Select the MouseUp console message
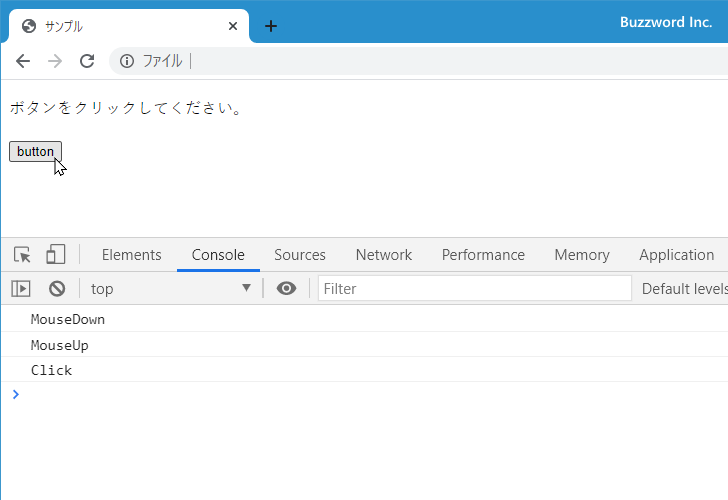This screenshot has width=728, height=500. [364, 345]
